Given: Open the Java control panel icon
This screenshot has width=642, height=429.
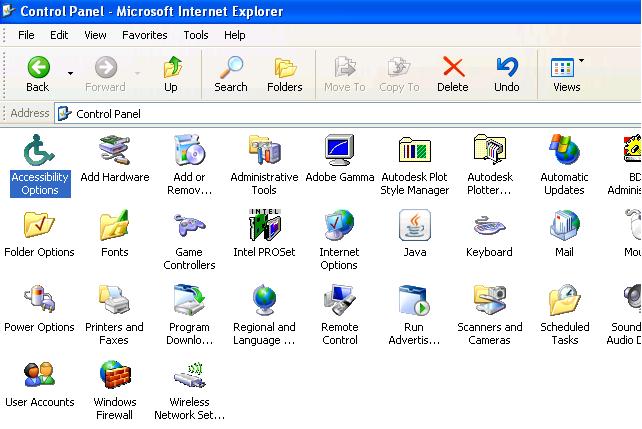Looking at the screenshot, I should [x=414, y=225].
